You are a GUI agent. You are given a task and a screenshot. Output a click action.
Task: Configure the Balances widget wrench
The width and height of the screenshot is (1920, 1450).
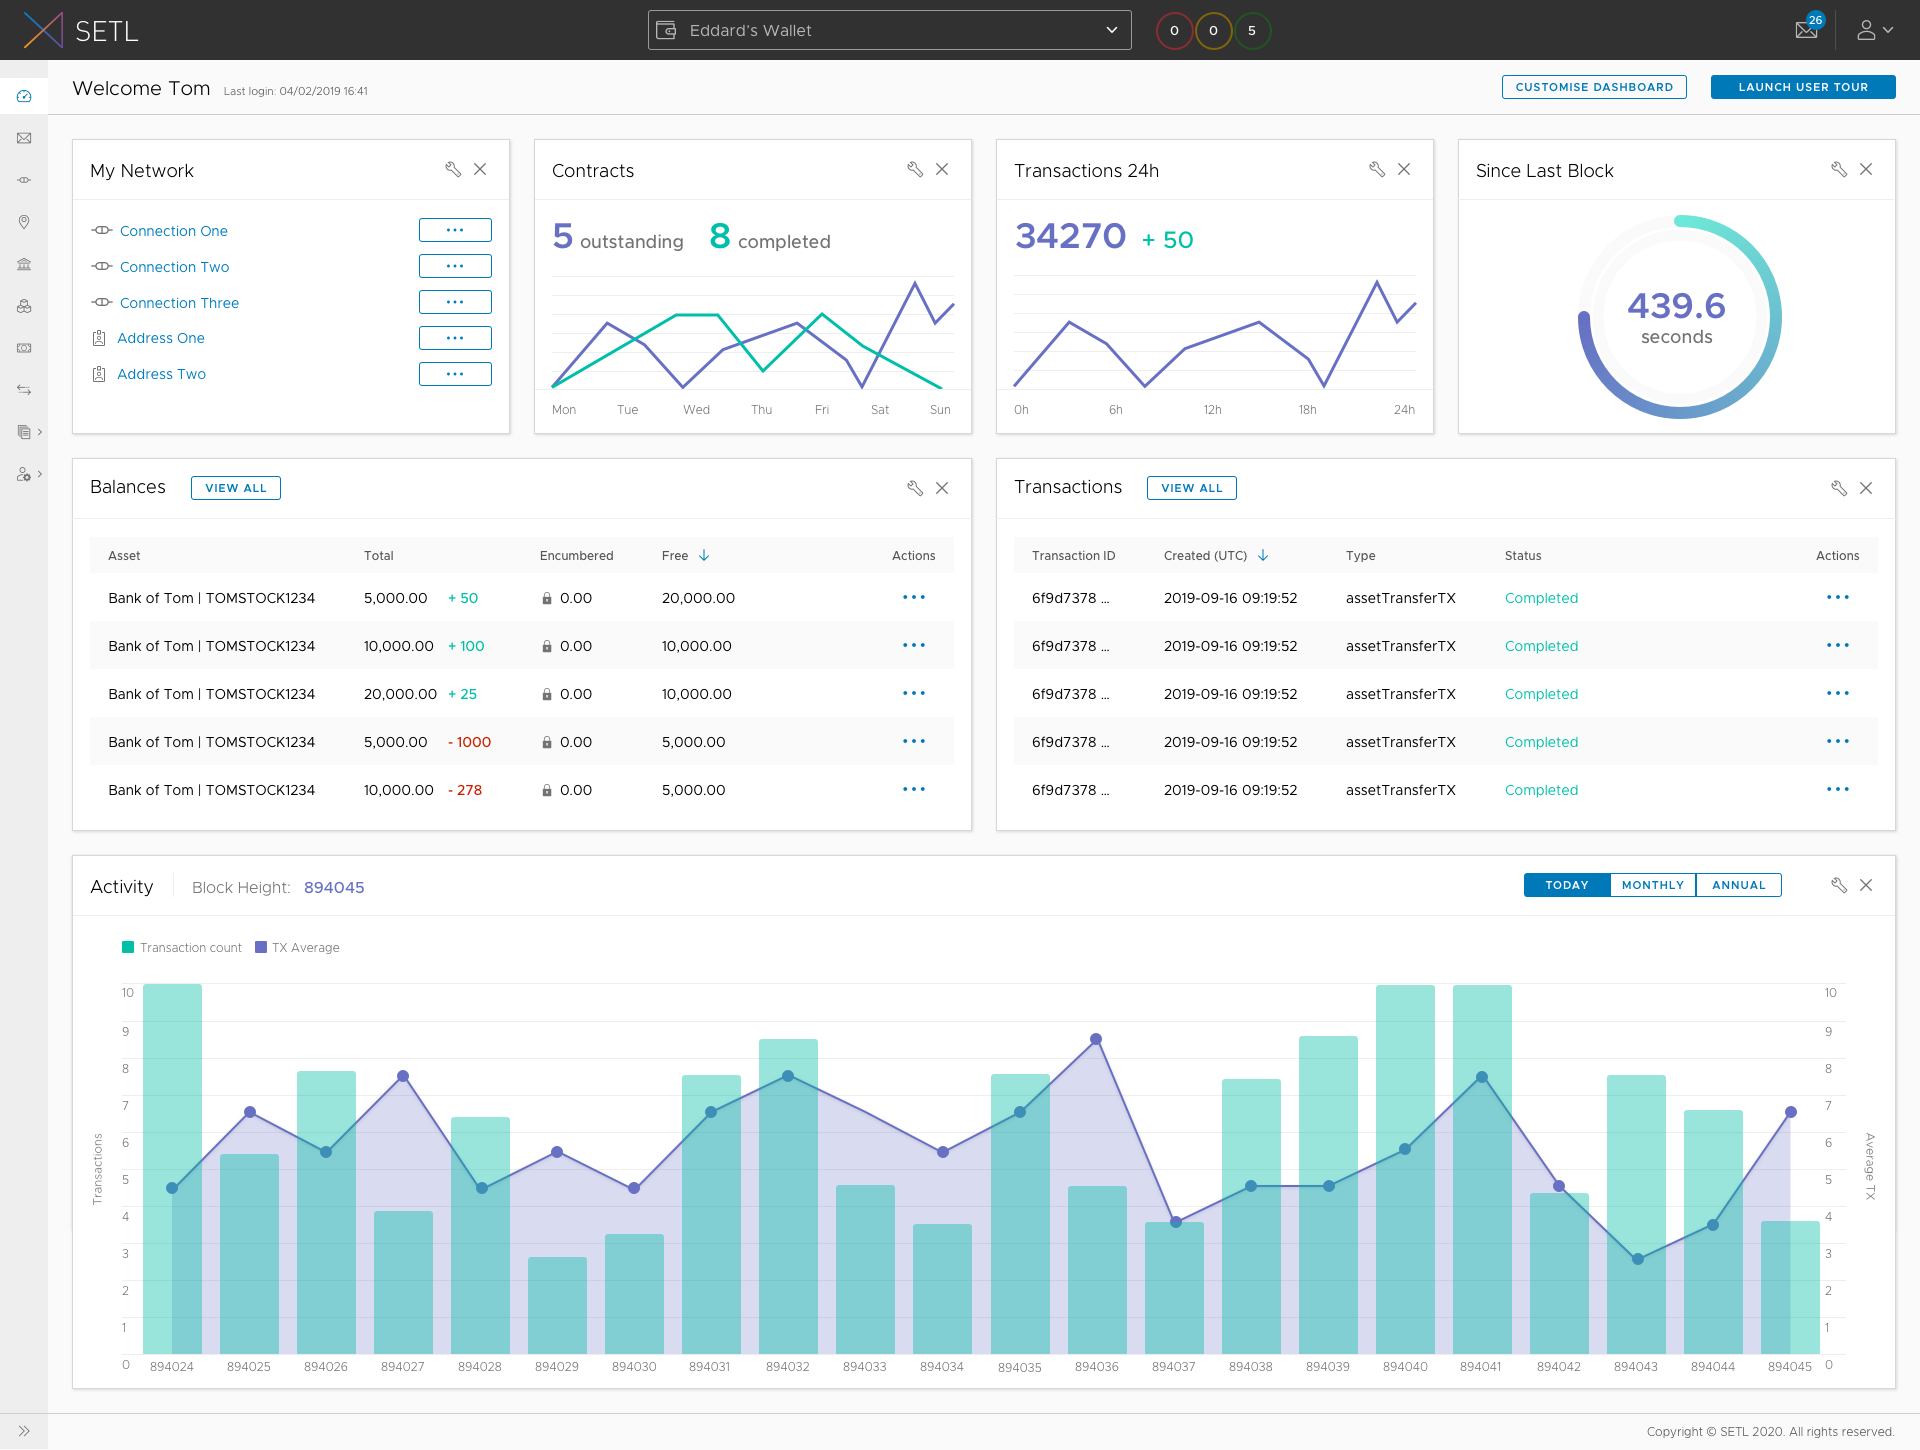click(x=915, y=488)
